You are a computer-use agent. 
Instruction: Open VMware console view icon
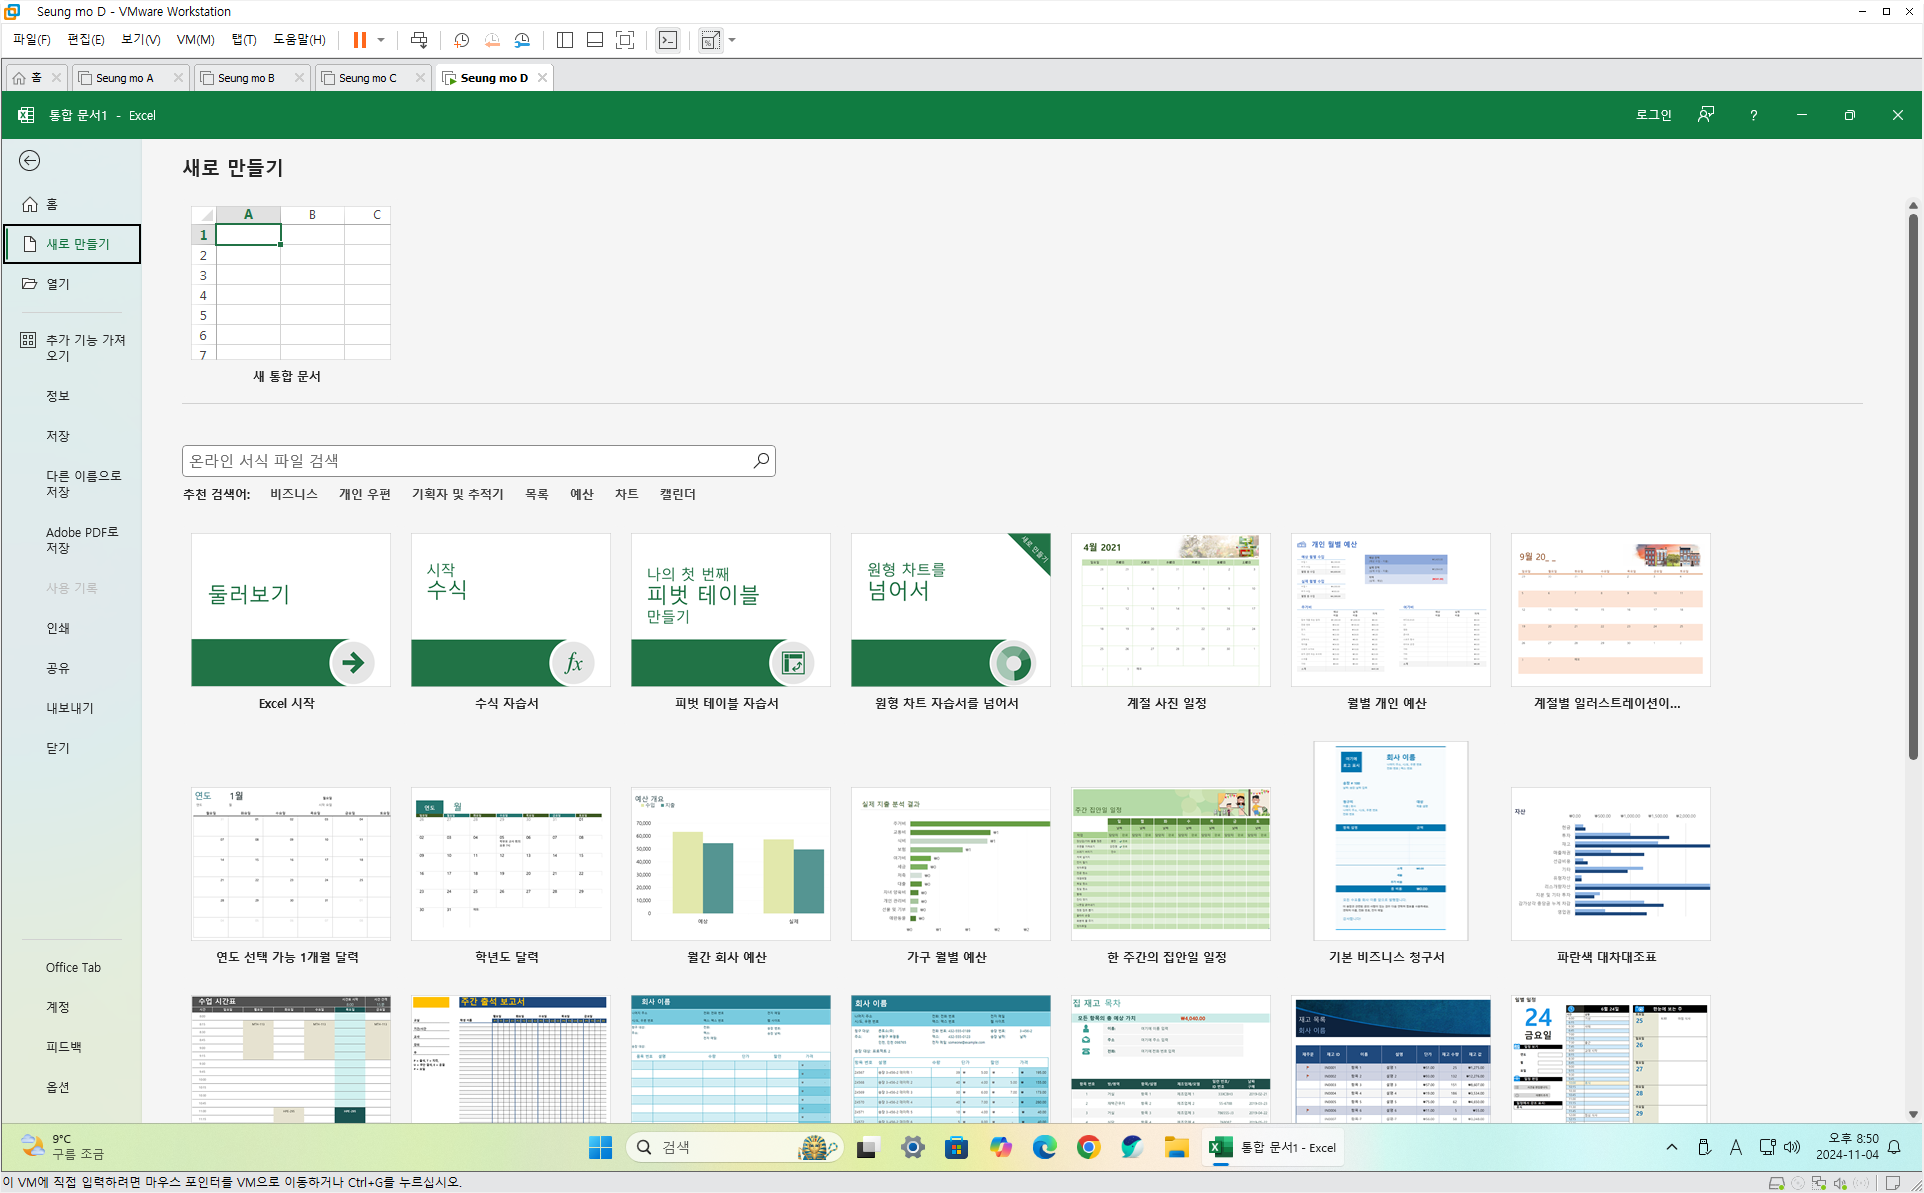(x=668, y=40)
